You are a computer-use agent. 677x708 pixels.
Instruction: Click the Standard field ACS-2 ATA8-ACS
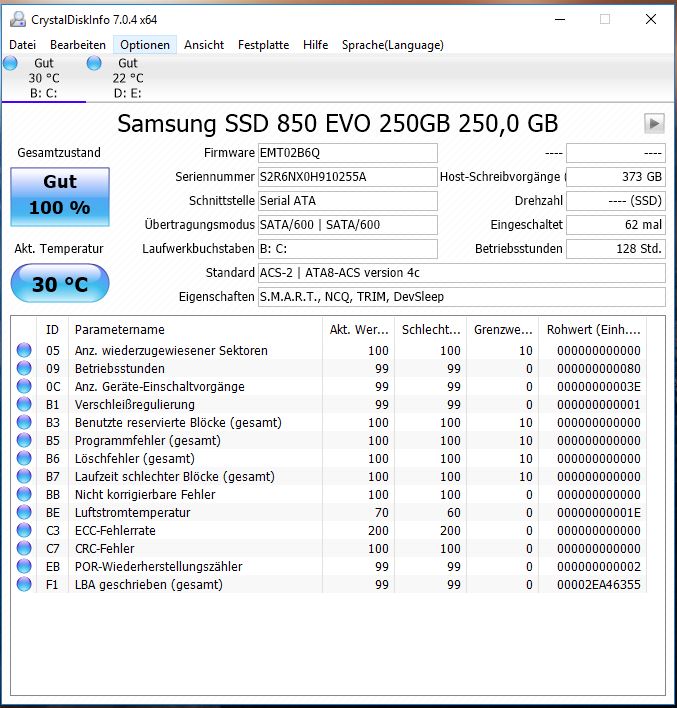462,273
